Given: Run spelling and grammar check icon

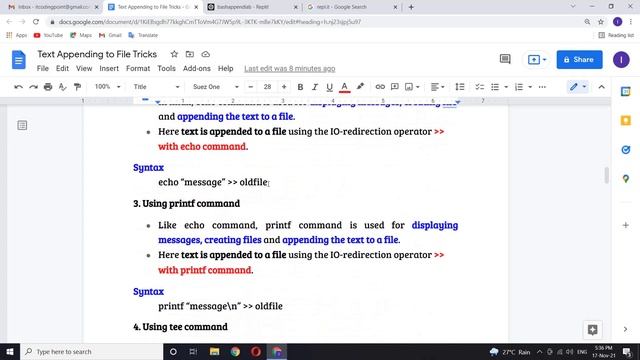Looking at the screenshot, I should (62, 87).
